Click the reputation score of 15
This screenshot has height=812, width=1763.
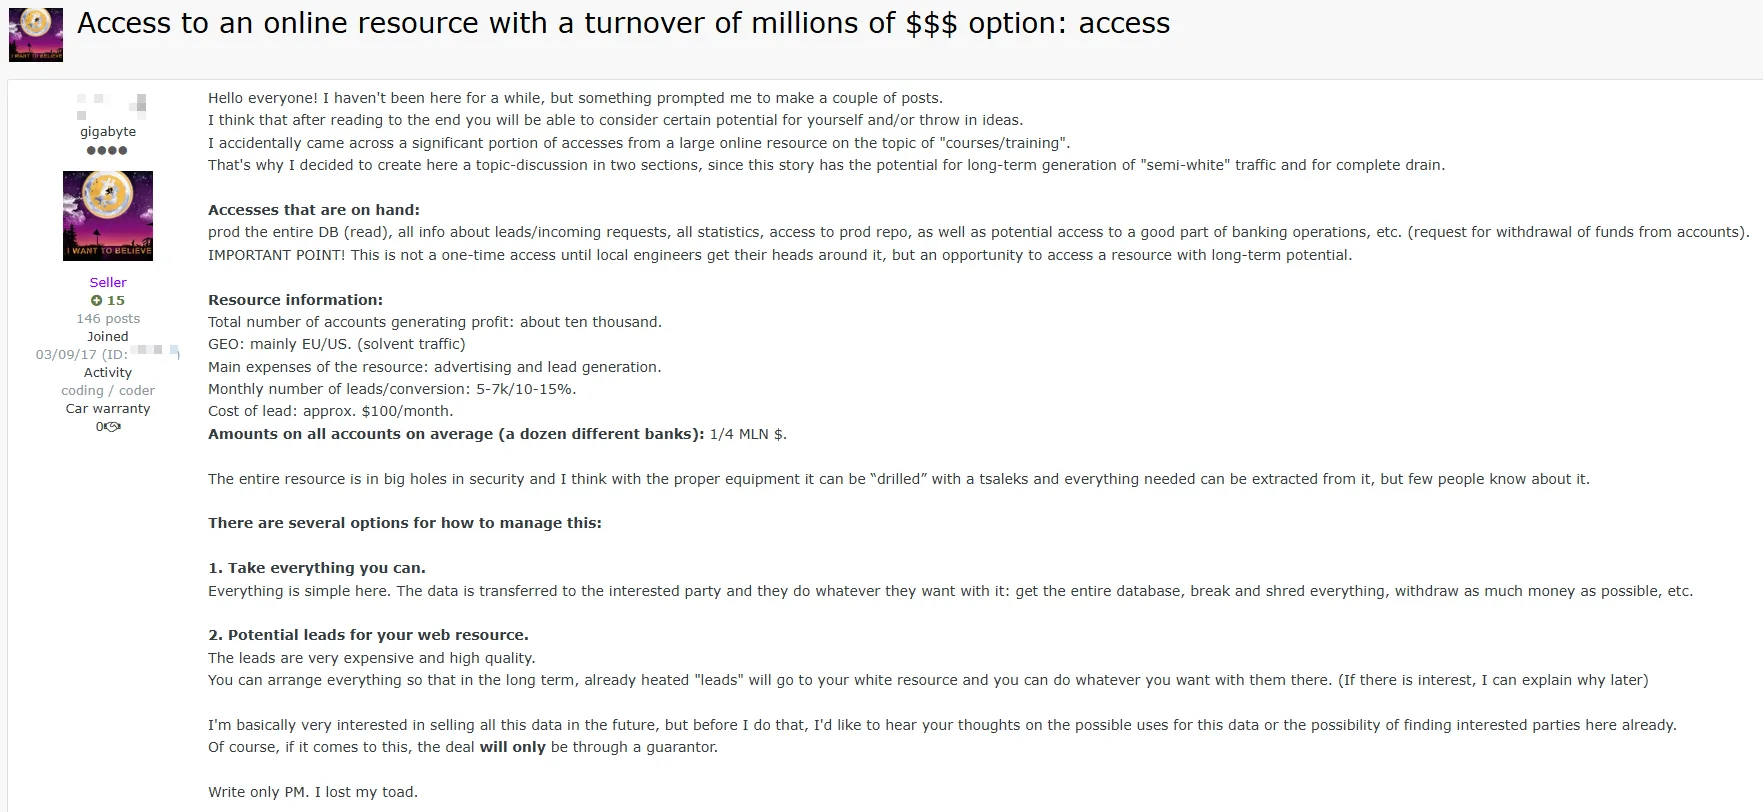[116, 300]
